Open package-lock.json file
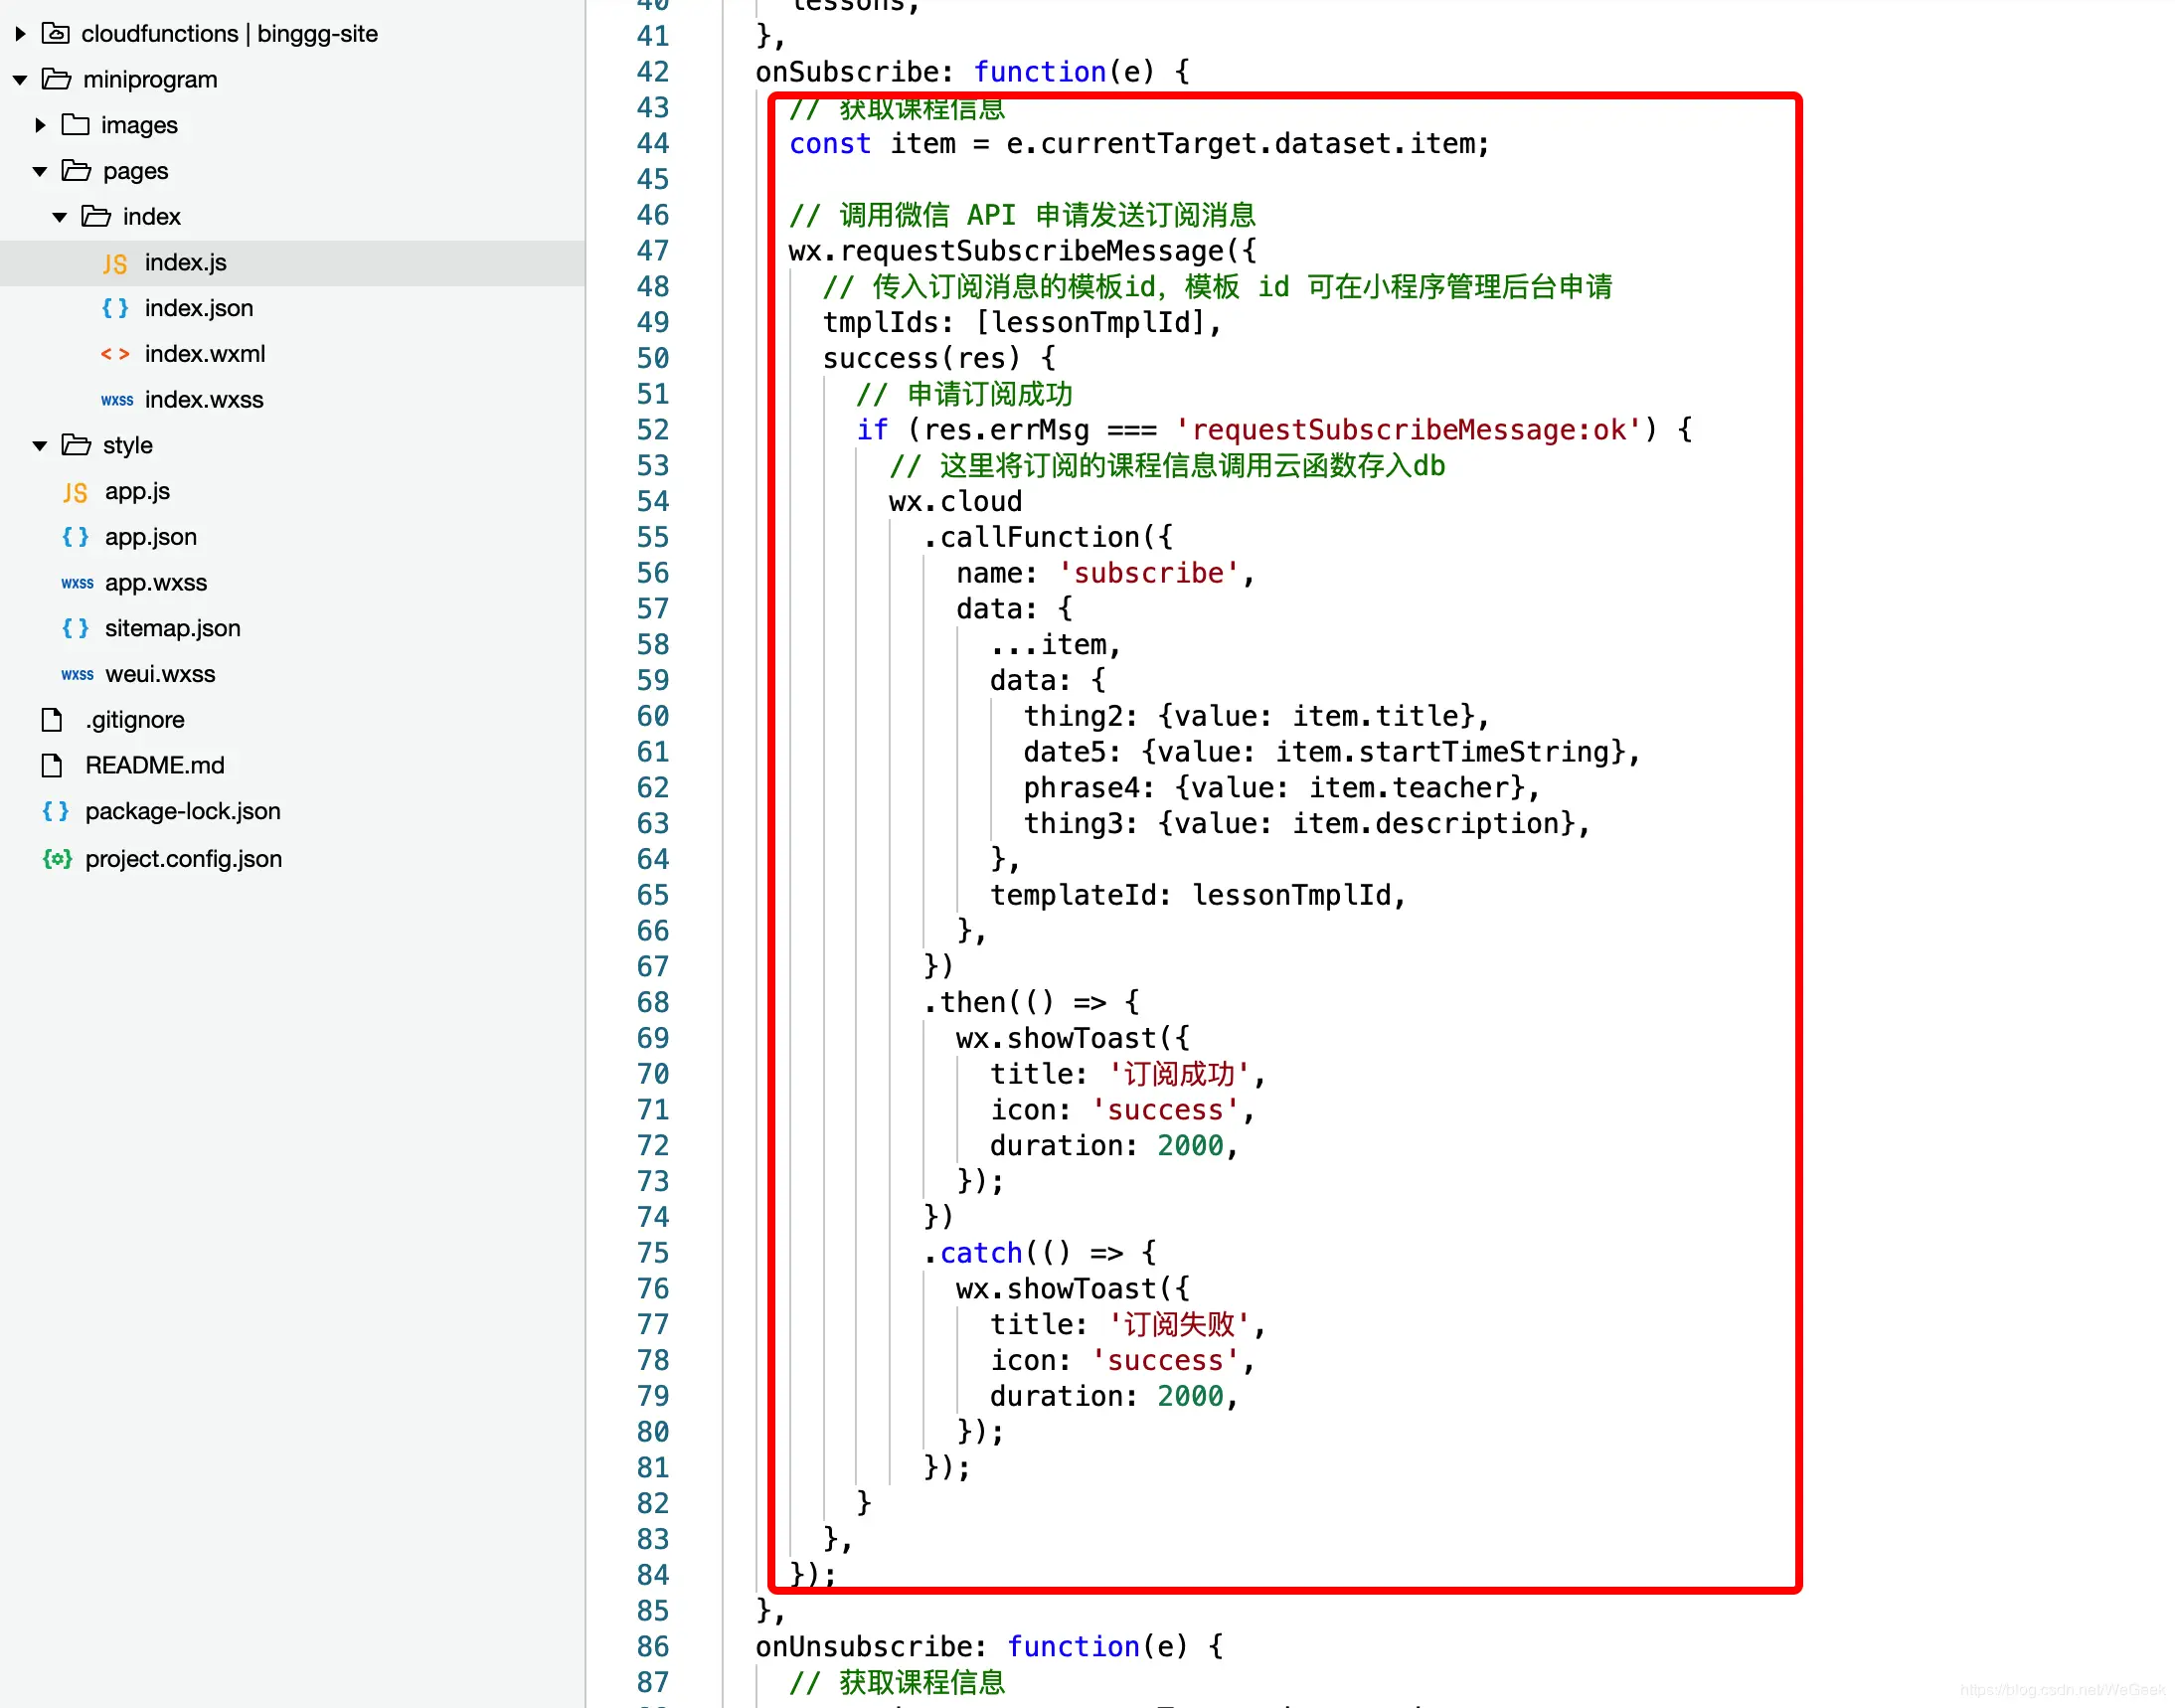The height and width of the screenshot is (1708, 2175). pyautogui.click(x=182, y=812)
